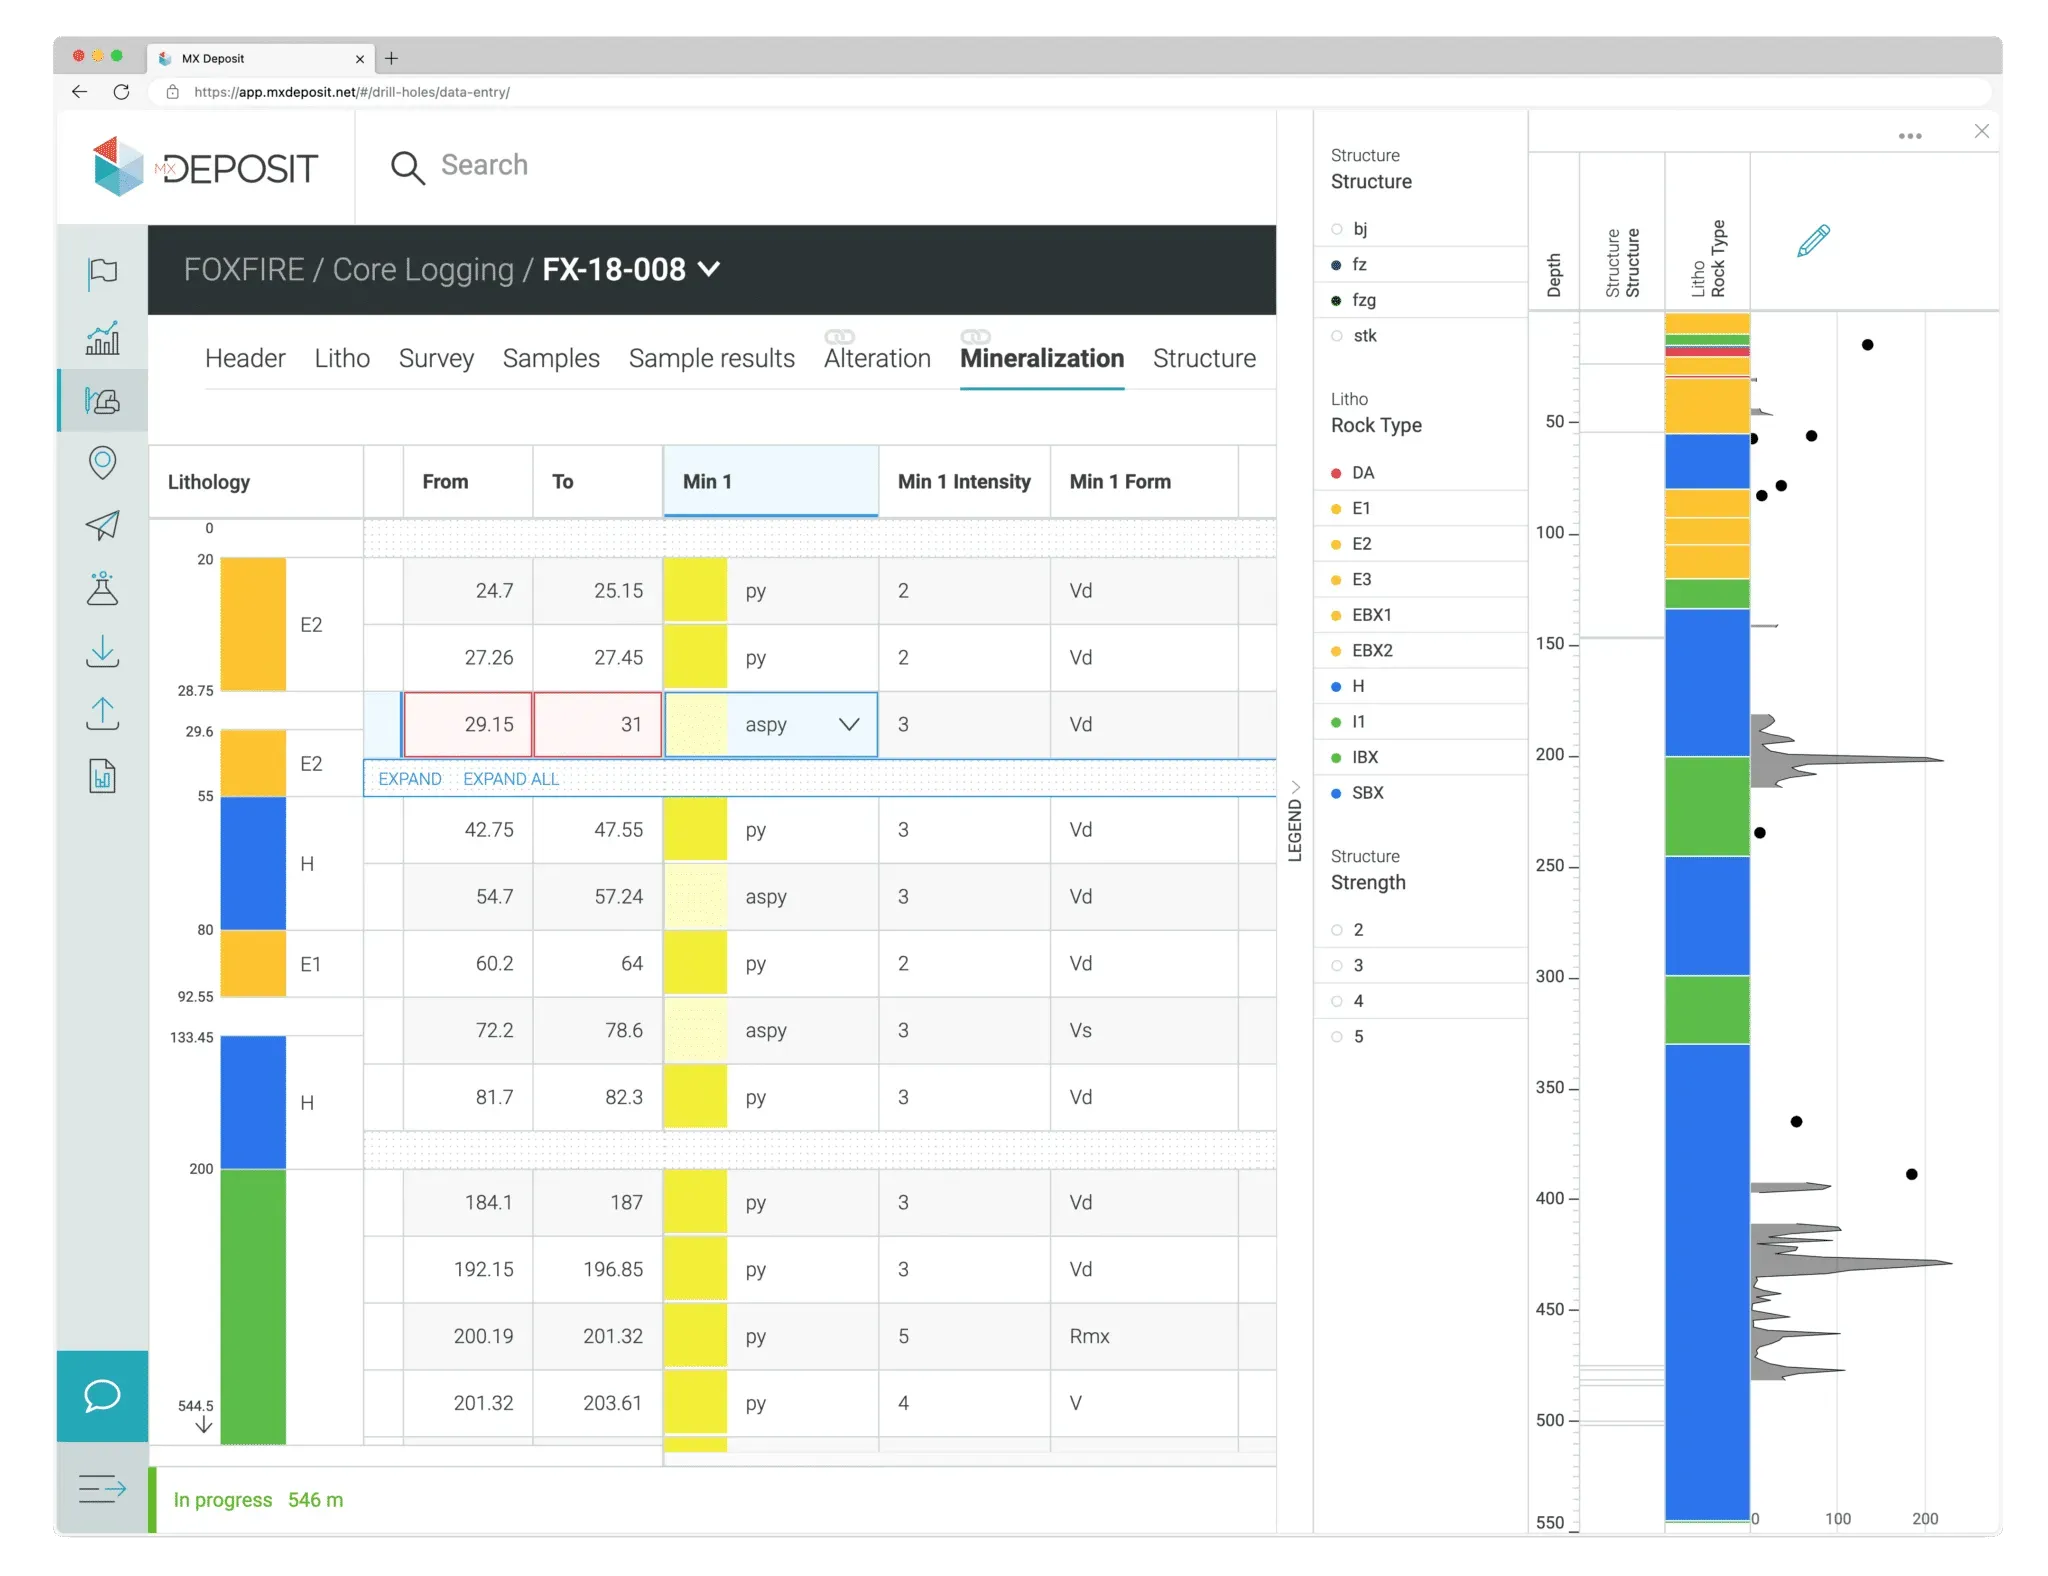Toggle Strength 5 legend entry
Screen dimensions: 2048x1576
[1357, 1037]
